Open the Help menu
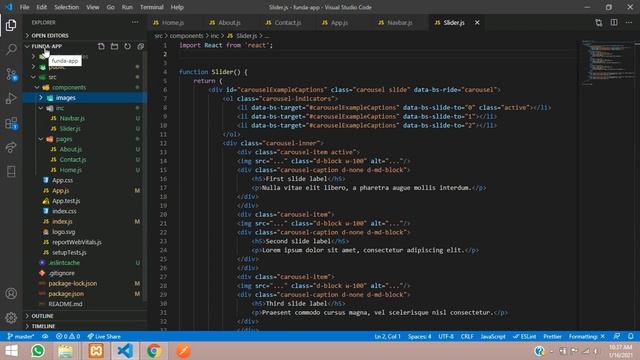640x360 pixels. tap(177, 7)
